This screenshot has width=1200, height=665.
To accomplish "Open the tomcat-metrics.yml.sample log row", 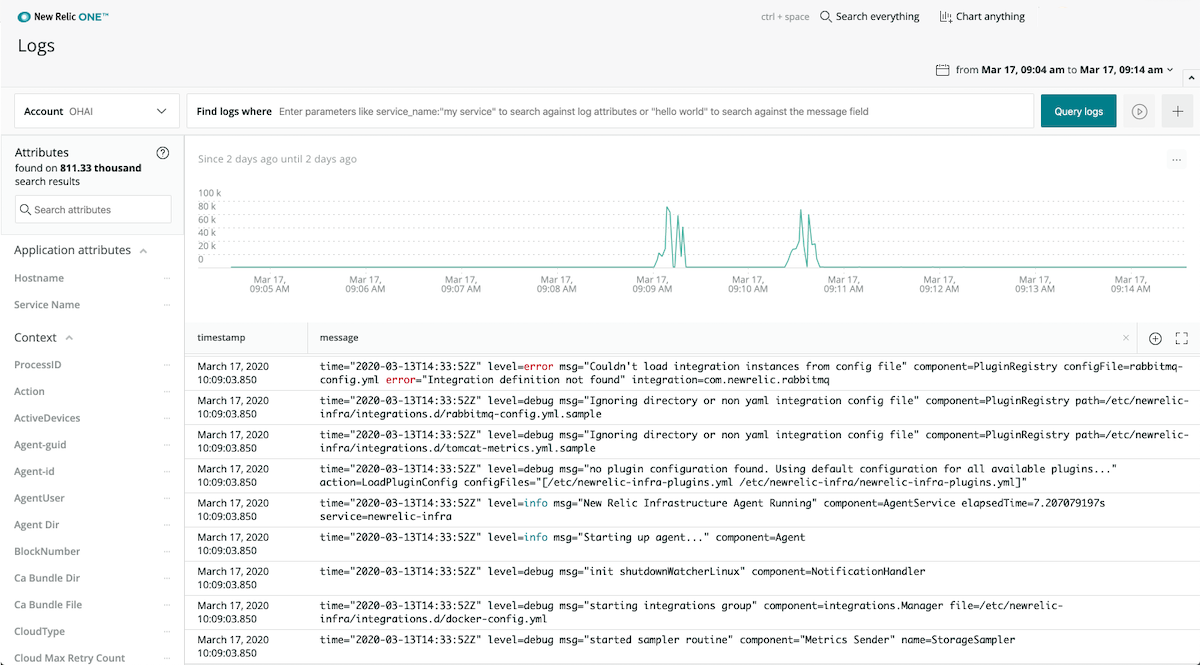I will click(x=692, y=442).
